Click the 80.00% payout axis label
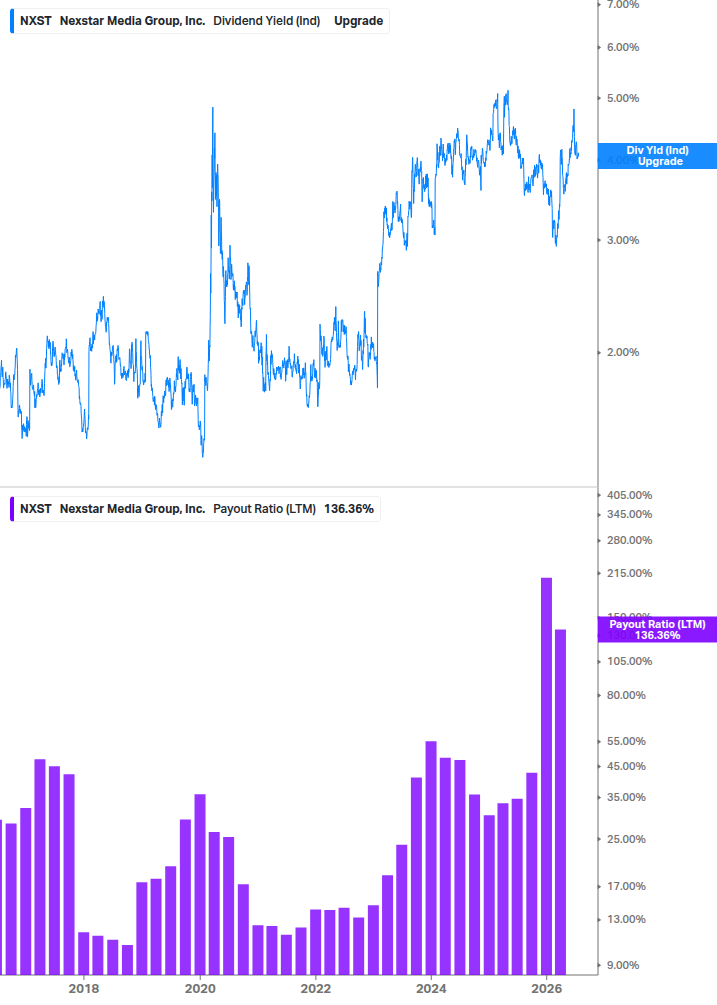 [626, 695]
